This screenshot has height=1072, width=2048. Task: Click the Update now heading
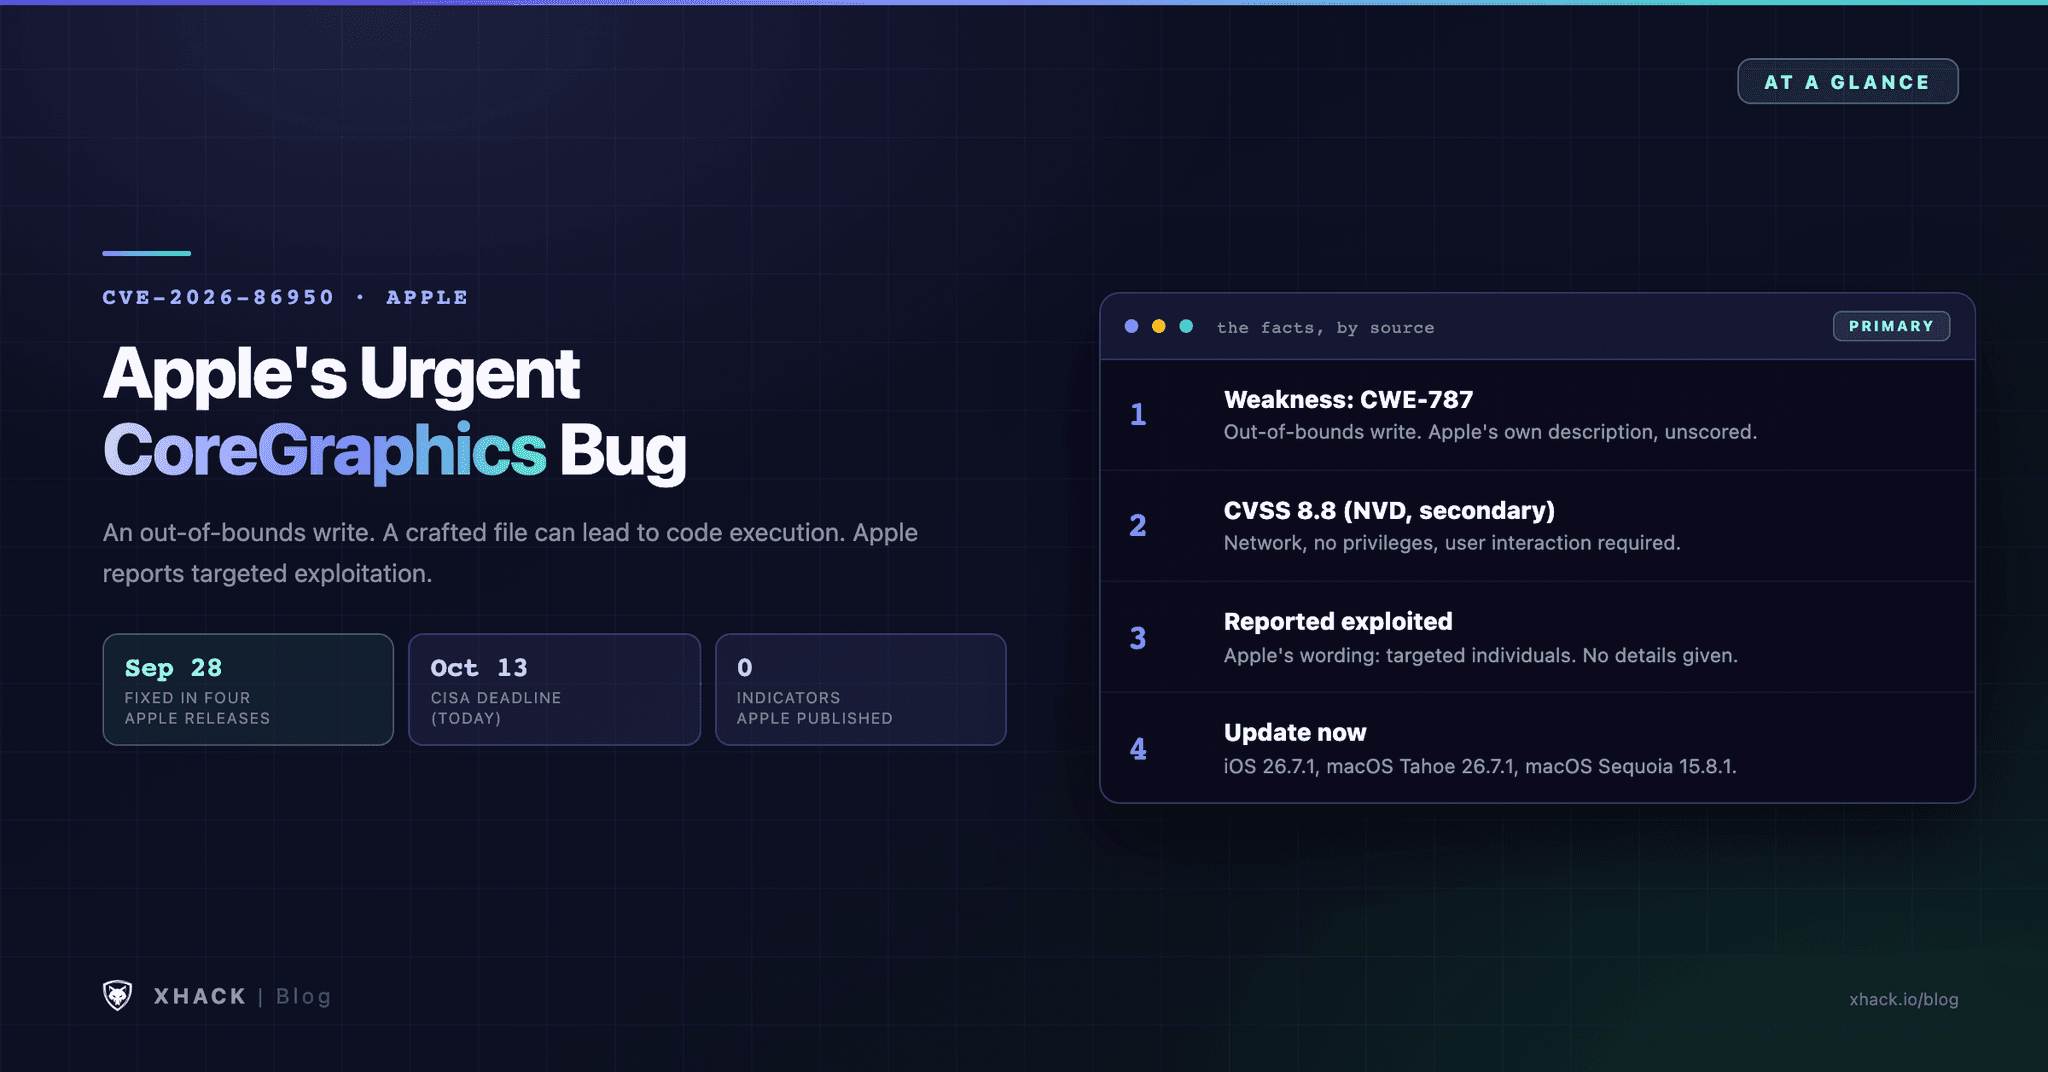point(1295,732)
